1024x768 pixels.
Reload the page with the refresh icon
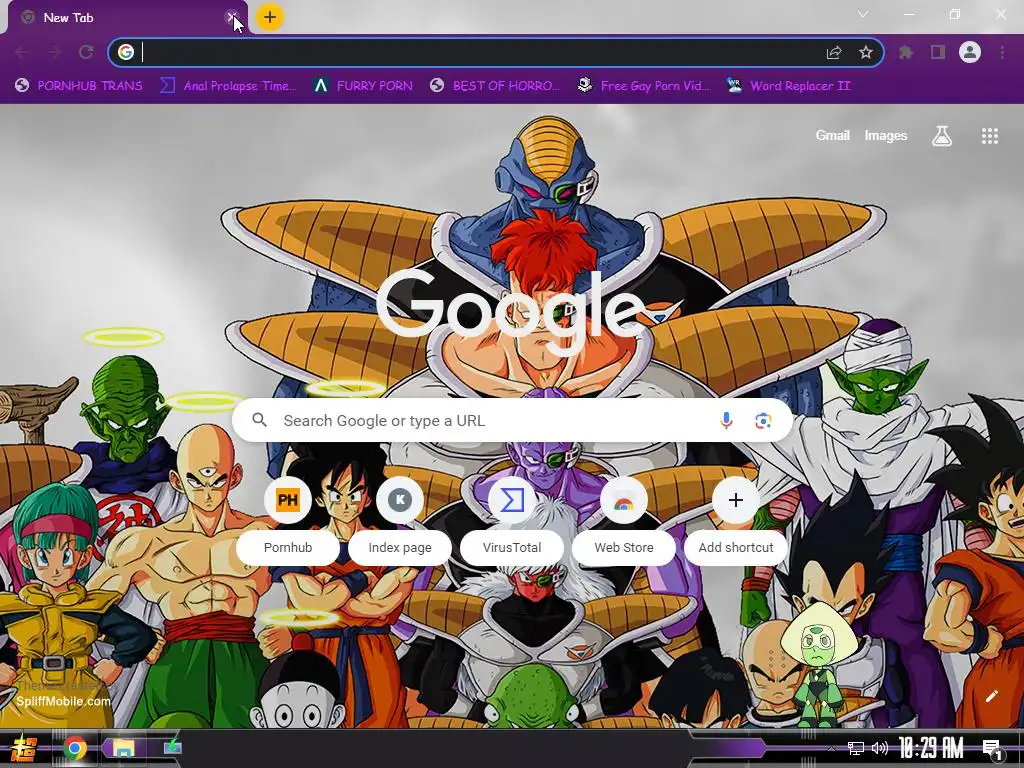[x=86, y=52]
